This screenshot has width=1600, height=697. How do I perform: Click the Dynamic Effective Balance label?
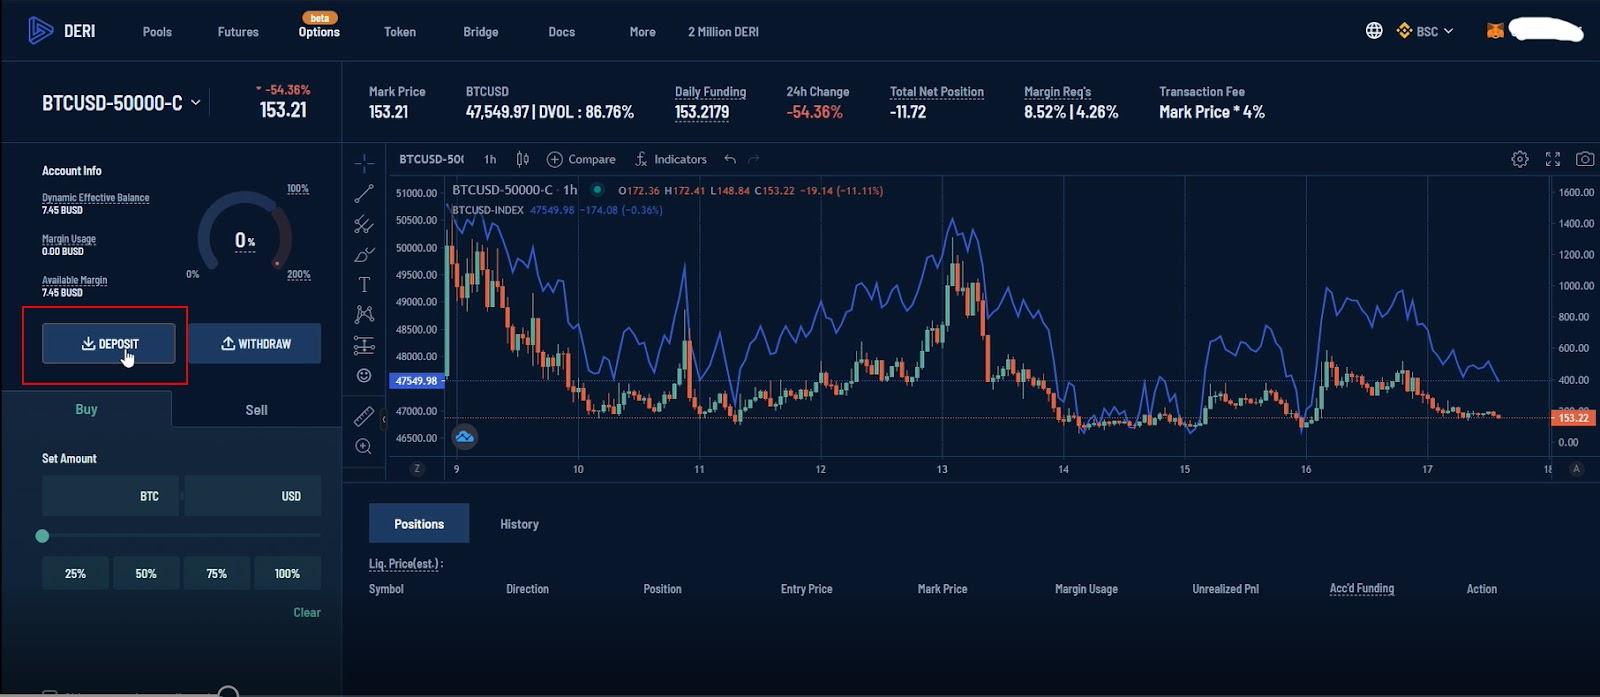point(95,198)
